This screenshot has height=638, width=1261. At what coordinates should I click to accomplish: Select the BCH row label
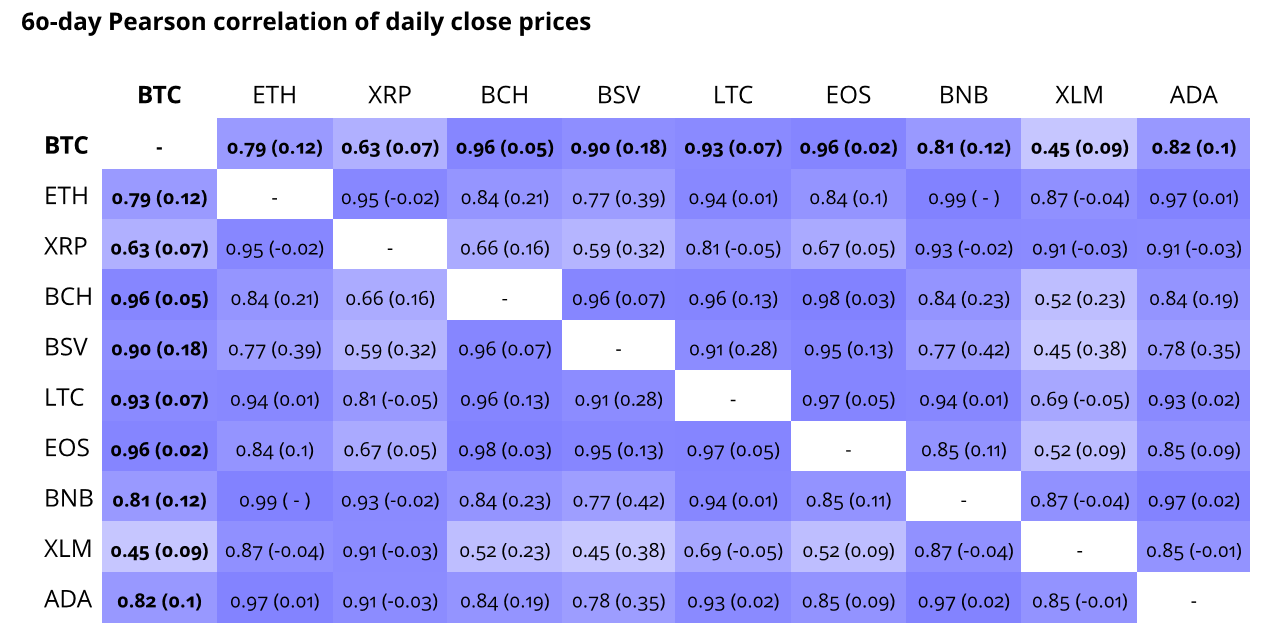(x=68, y=297)
